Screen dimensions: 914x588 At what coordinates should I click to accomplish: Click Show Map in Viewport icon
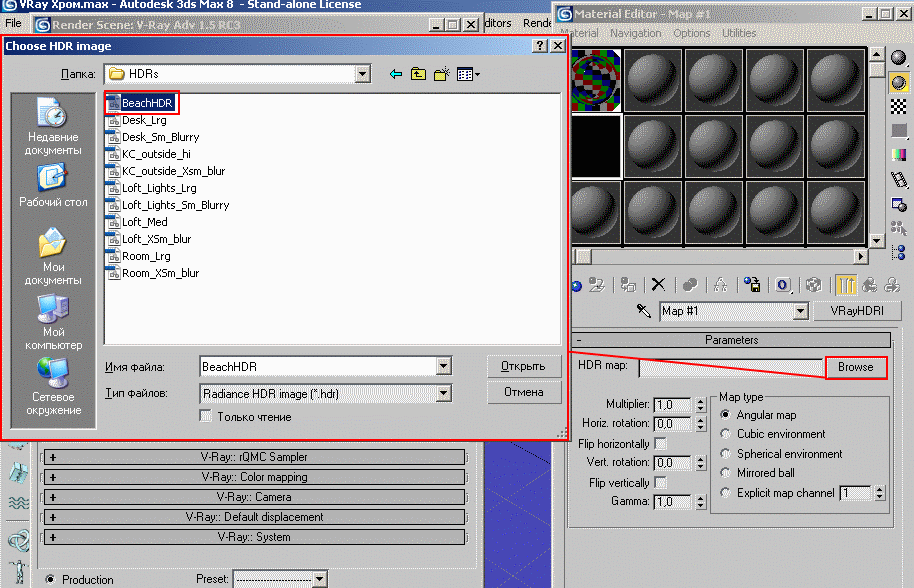point(814,285)
